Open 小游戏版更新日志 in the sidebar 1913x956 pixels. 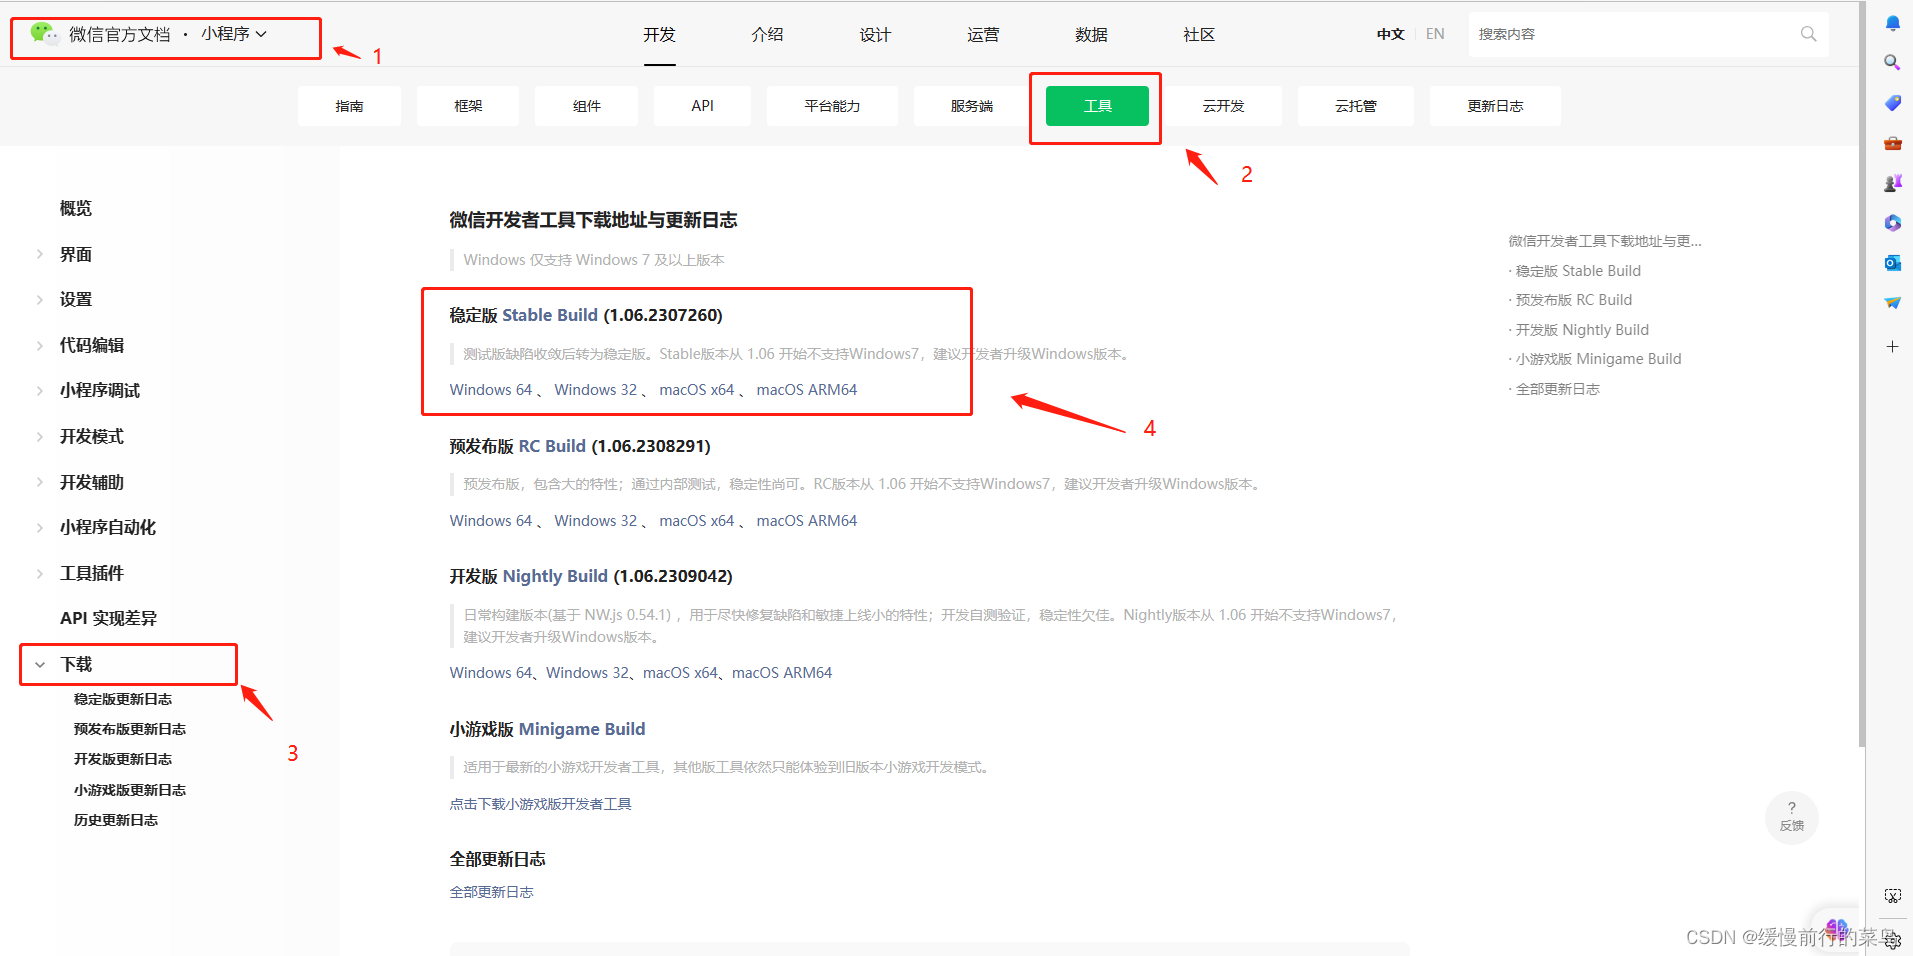click(130, 790)
